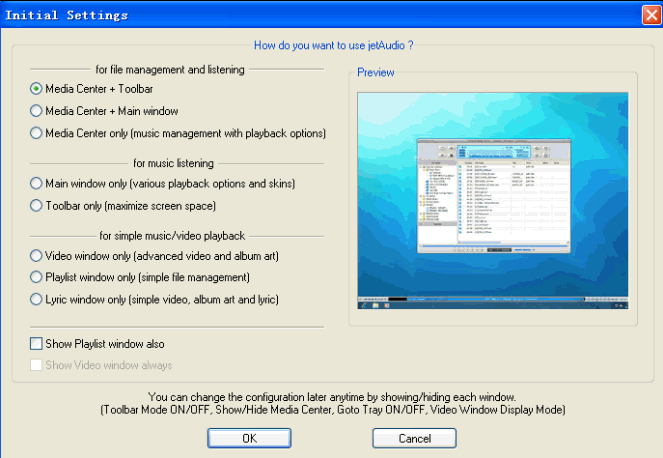Viewport: 663px width, 458px height.
Task: Dismiss dialog with Cancel button
Action: coord(414,438)
